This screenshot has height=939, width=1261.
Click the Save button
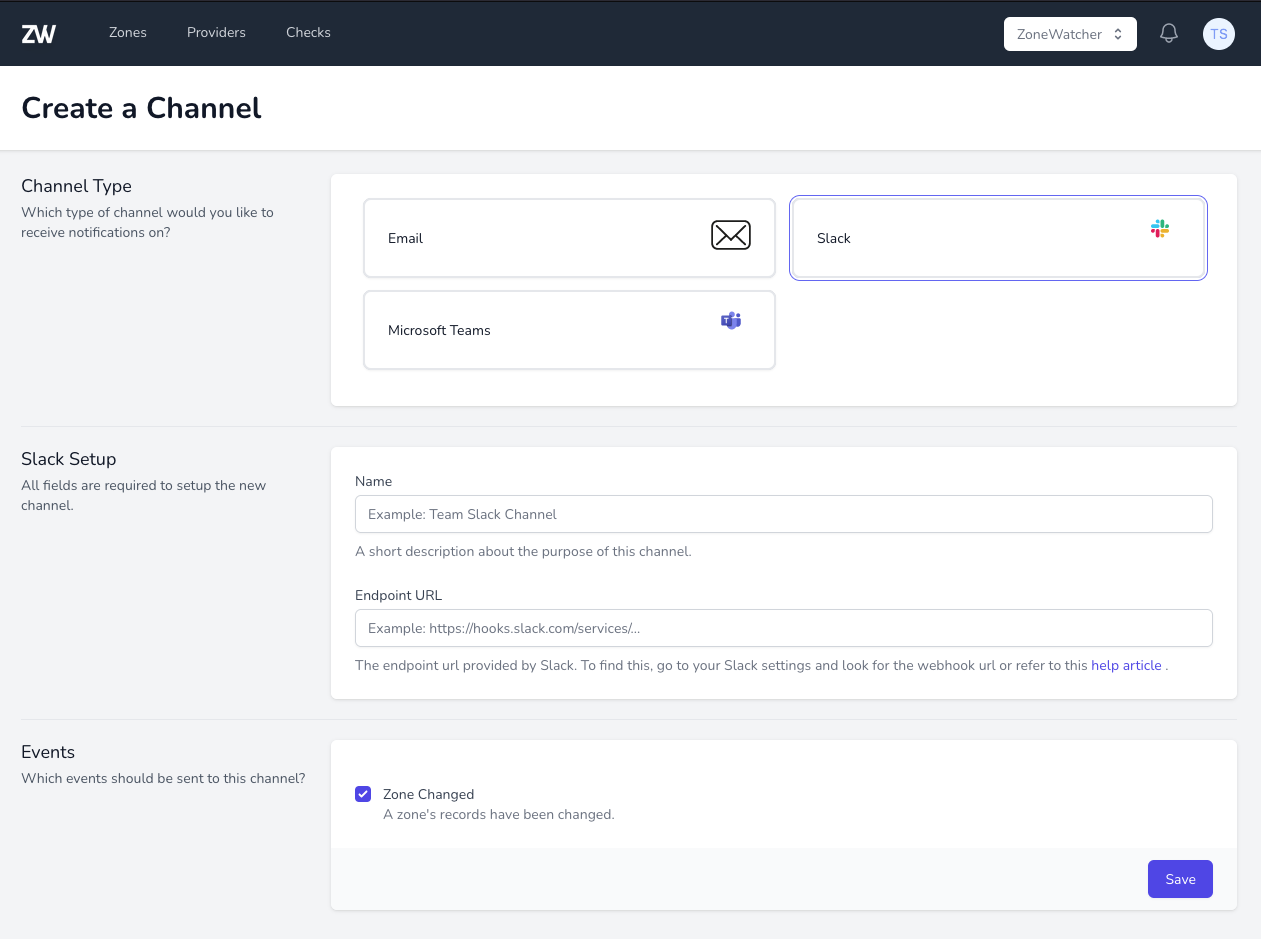click(x=1180, y=879)
